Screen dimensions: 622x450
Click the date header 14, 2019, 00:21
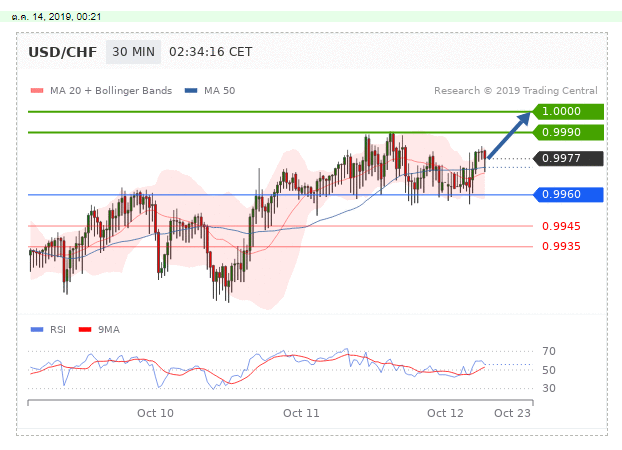(x=56, y=17)
